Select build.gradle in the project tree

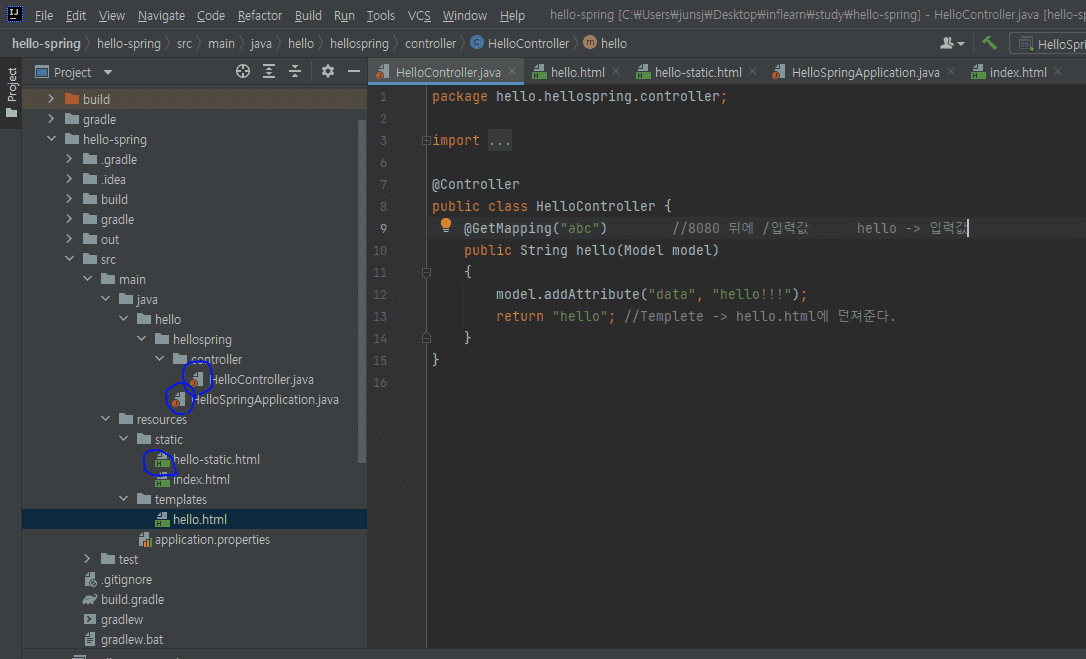pyautogui.click(x=132, y=599)
